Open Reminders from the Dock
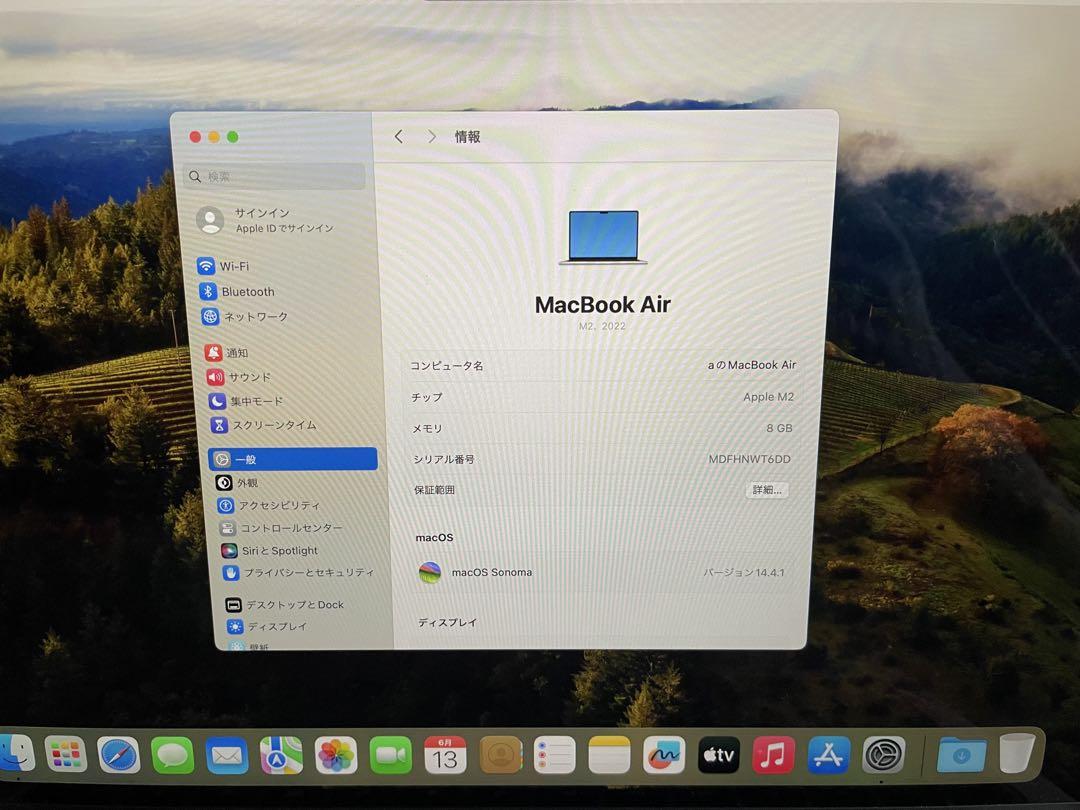Screen dimensions: 1080x810 pos(554,756)
